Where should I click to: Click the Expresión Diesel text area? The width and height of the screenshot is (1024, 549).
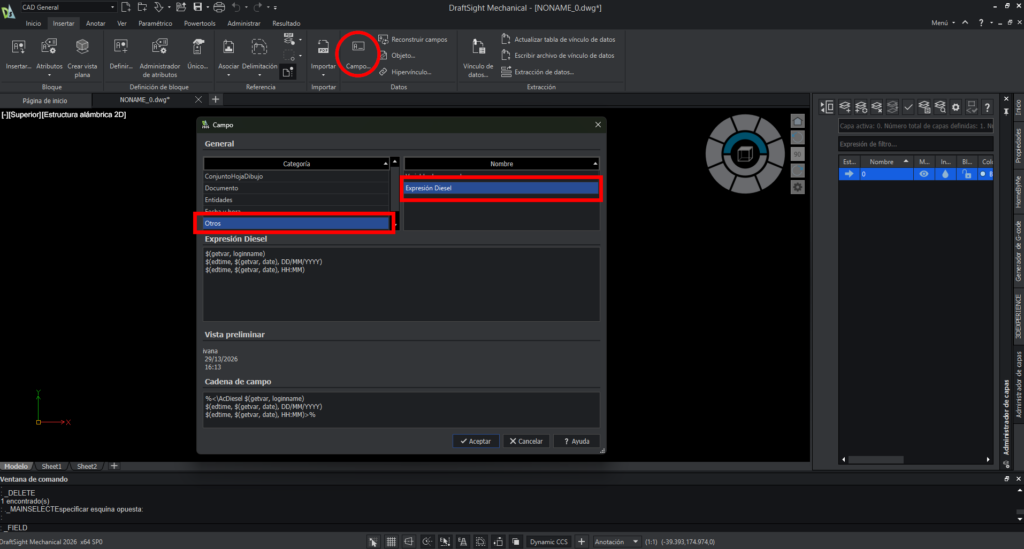(x=401, y=284)
